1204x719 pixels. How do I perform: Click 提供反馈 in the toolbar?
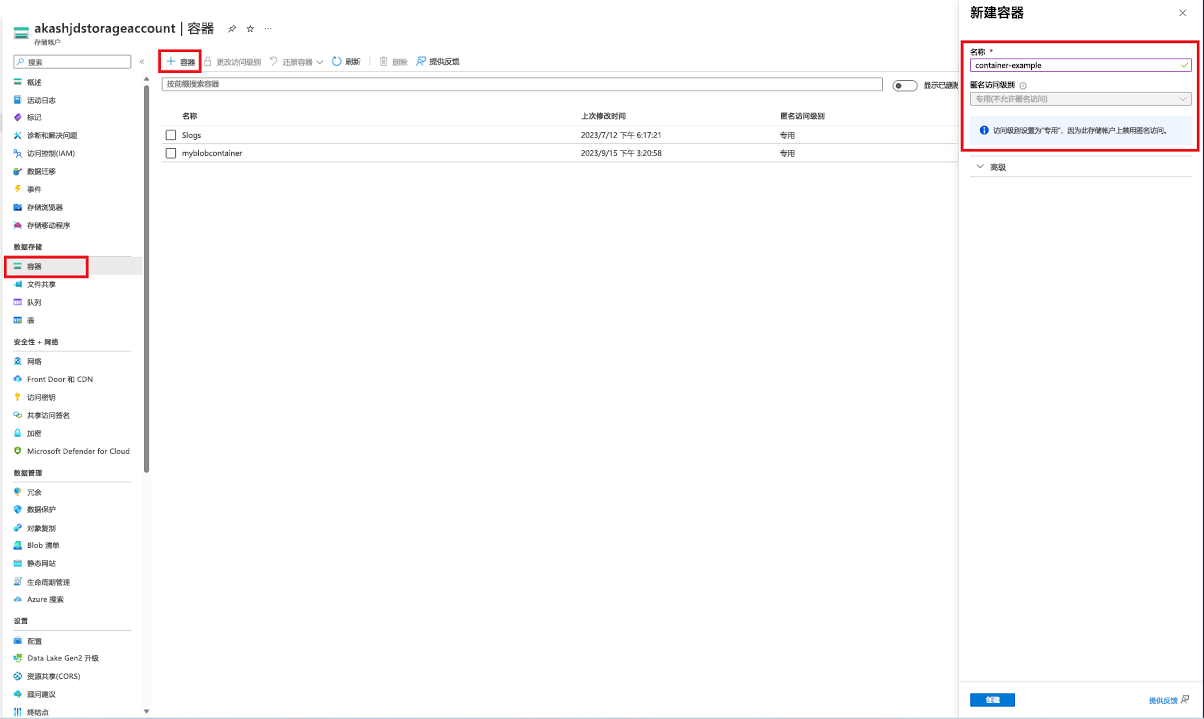pos(438,62)
